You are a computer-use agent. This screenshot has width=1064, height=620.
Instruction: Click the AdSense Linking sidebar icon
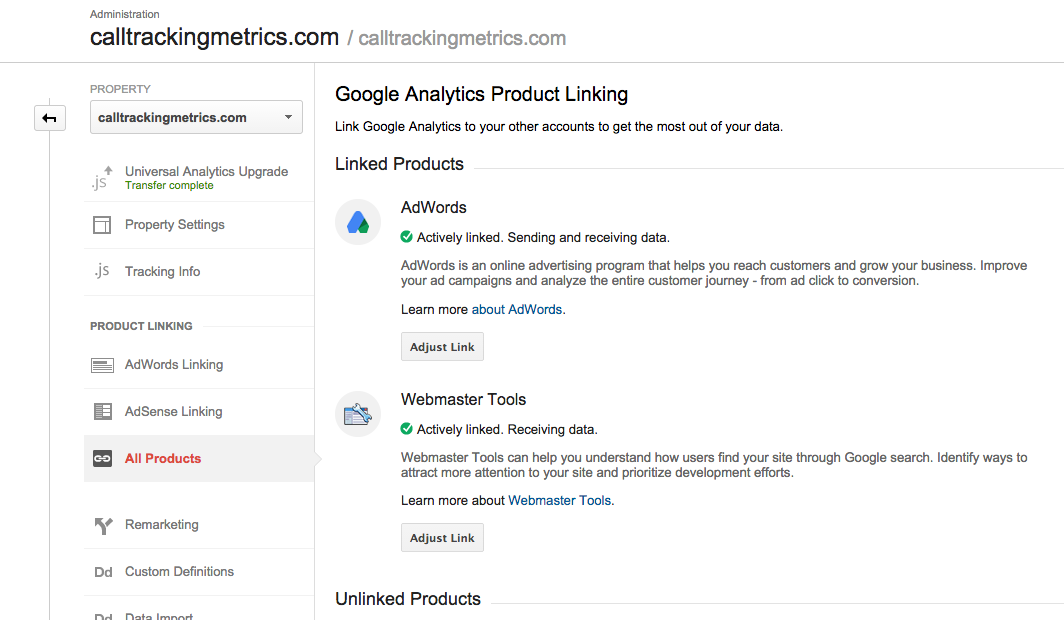click(102, 412)
